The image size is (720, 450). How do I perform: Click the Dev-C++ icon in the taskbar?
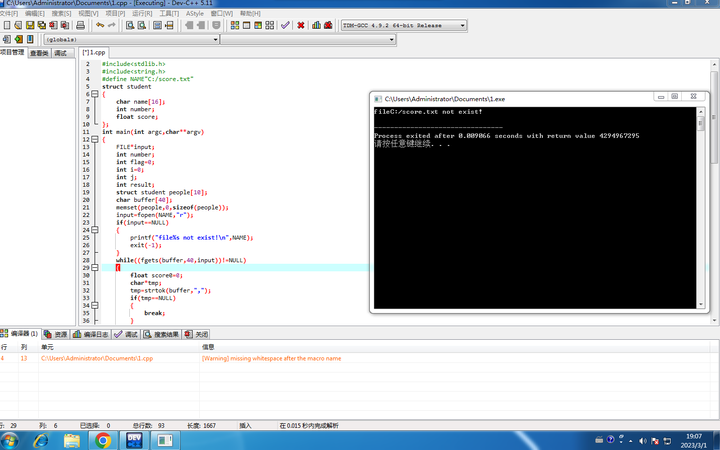(x=134, y=440)
